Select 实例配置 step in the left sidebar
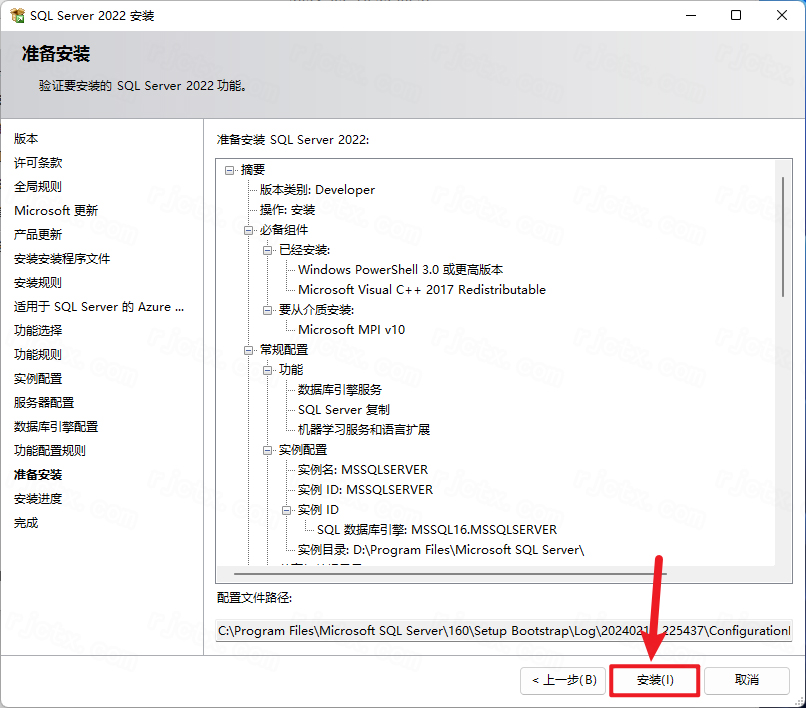The width and height of the screenshot is (806, 708). click(x=38, y=379)
